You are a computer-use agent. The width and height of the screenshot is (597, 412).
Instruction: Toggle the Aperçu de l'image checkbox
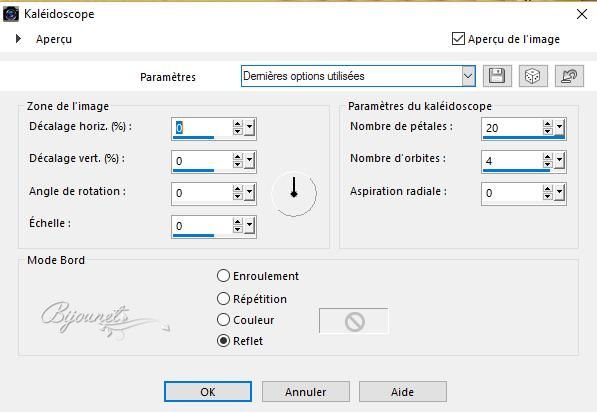click(458, 39)
